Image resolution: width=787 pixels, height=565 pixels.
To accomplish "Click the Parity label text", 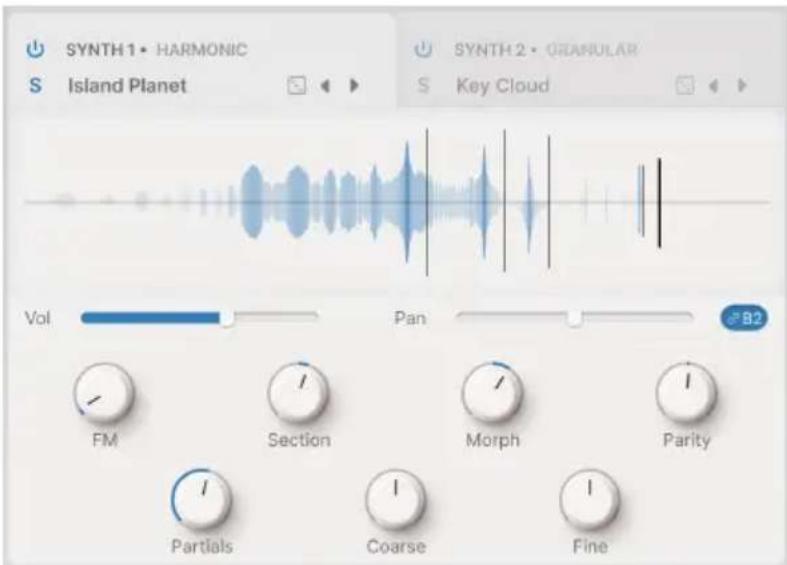I will pyautogui.click(x=687, y=440).
